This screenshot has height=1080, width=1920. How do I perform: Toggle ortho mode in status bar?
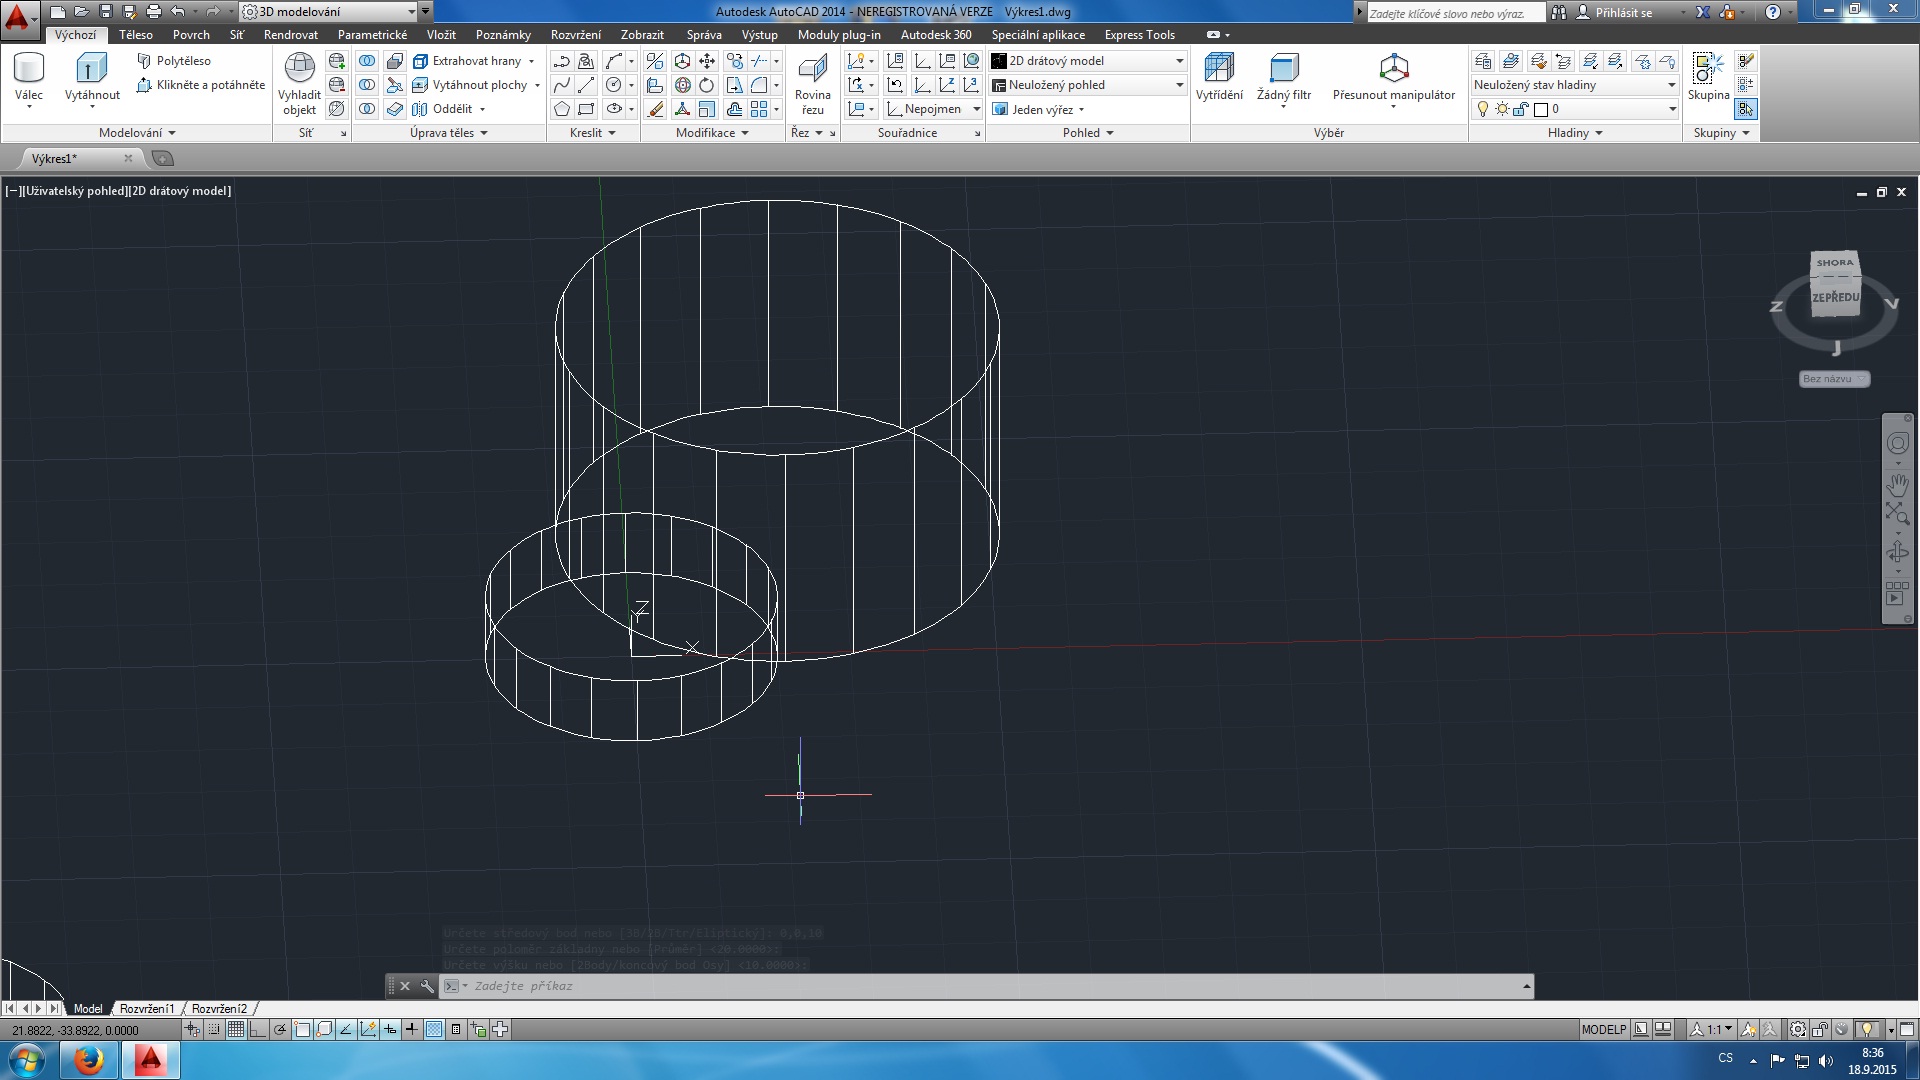pos(258,1029)
